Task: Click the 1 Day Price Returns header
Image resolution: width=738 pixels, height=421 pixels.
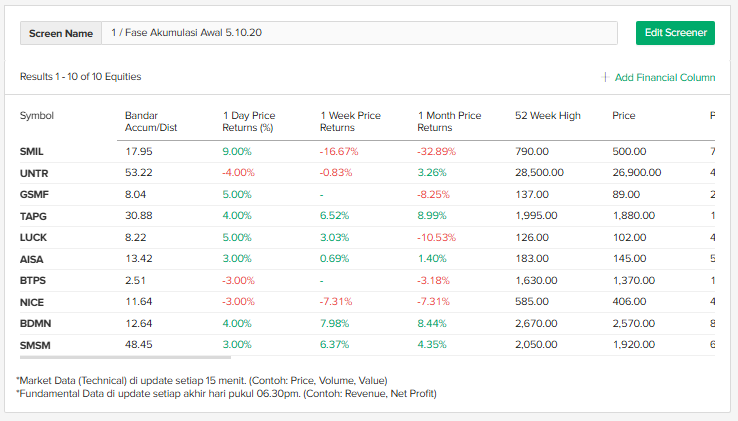Action: click(248, 121)
